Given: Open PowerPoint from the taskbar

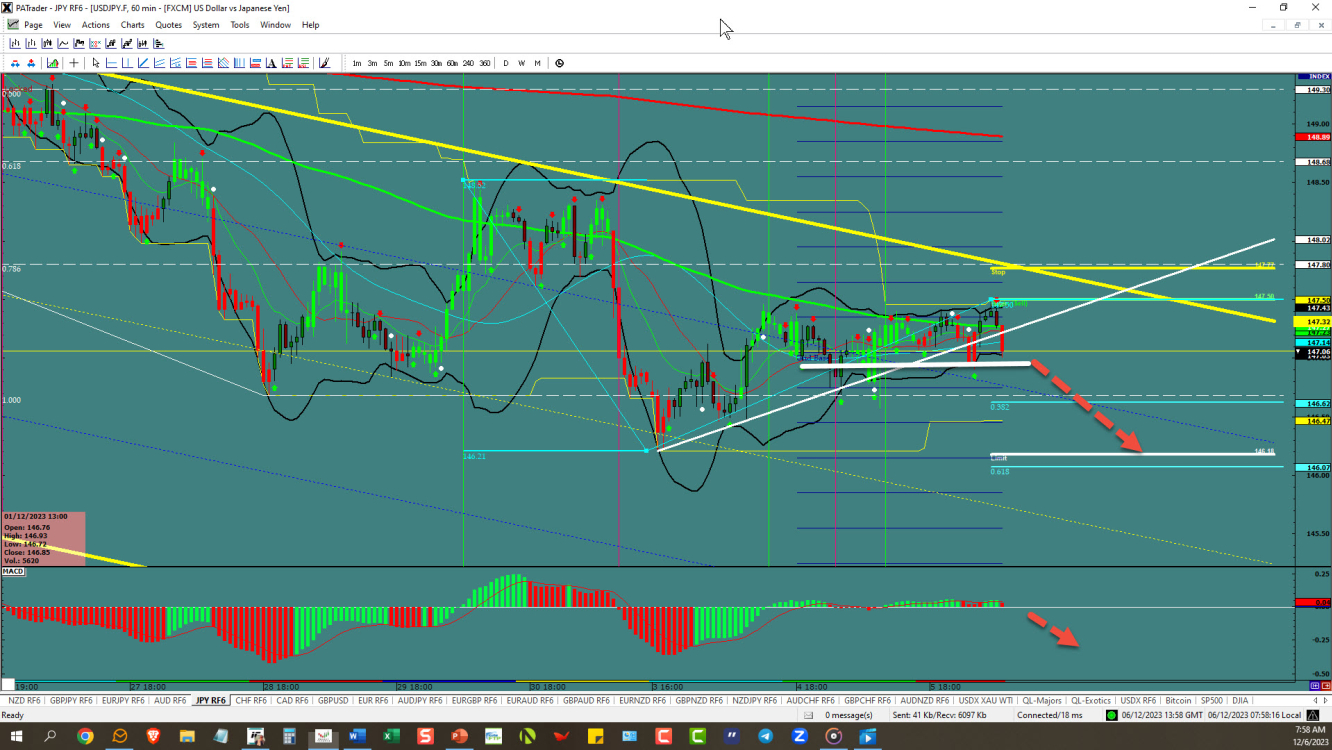Looking at the screenshot, I should click(x=459, y=736).
